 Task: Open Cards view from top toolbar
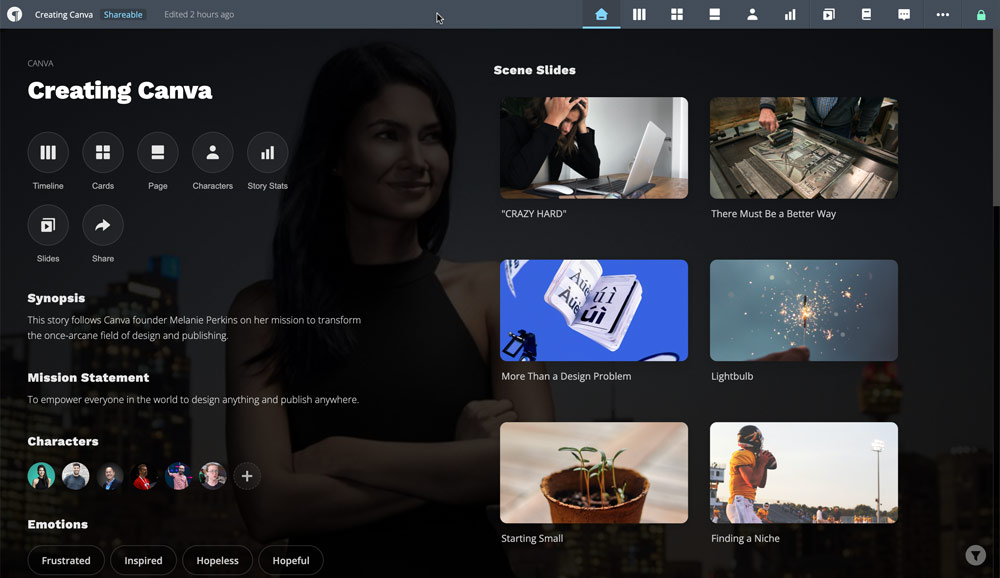[677, 14]
